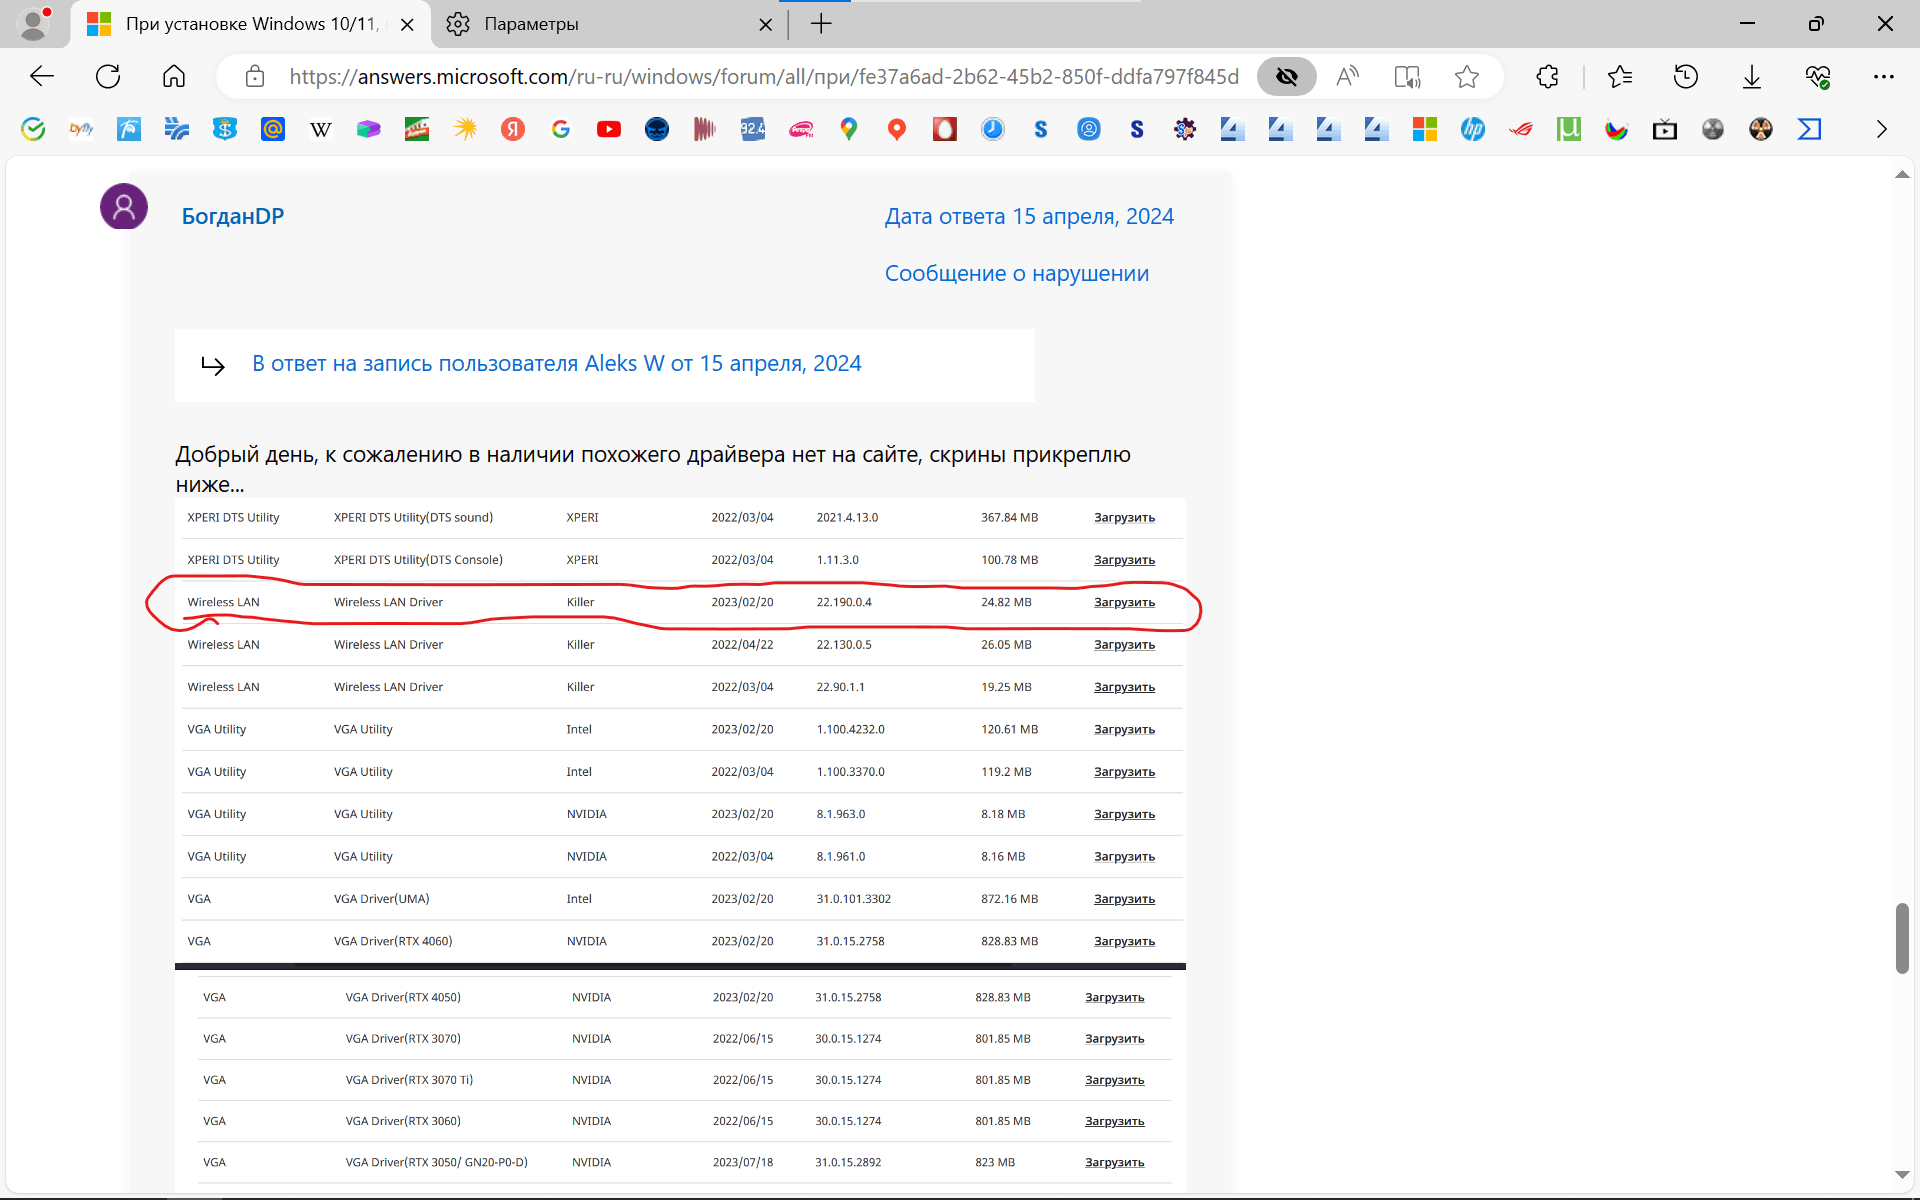The width and height of the screenshot is (1920, 1200).
Task: Open the second screenshot listing VGA Driver(RTX 4050)
Action: point(680,1082)
